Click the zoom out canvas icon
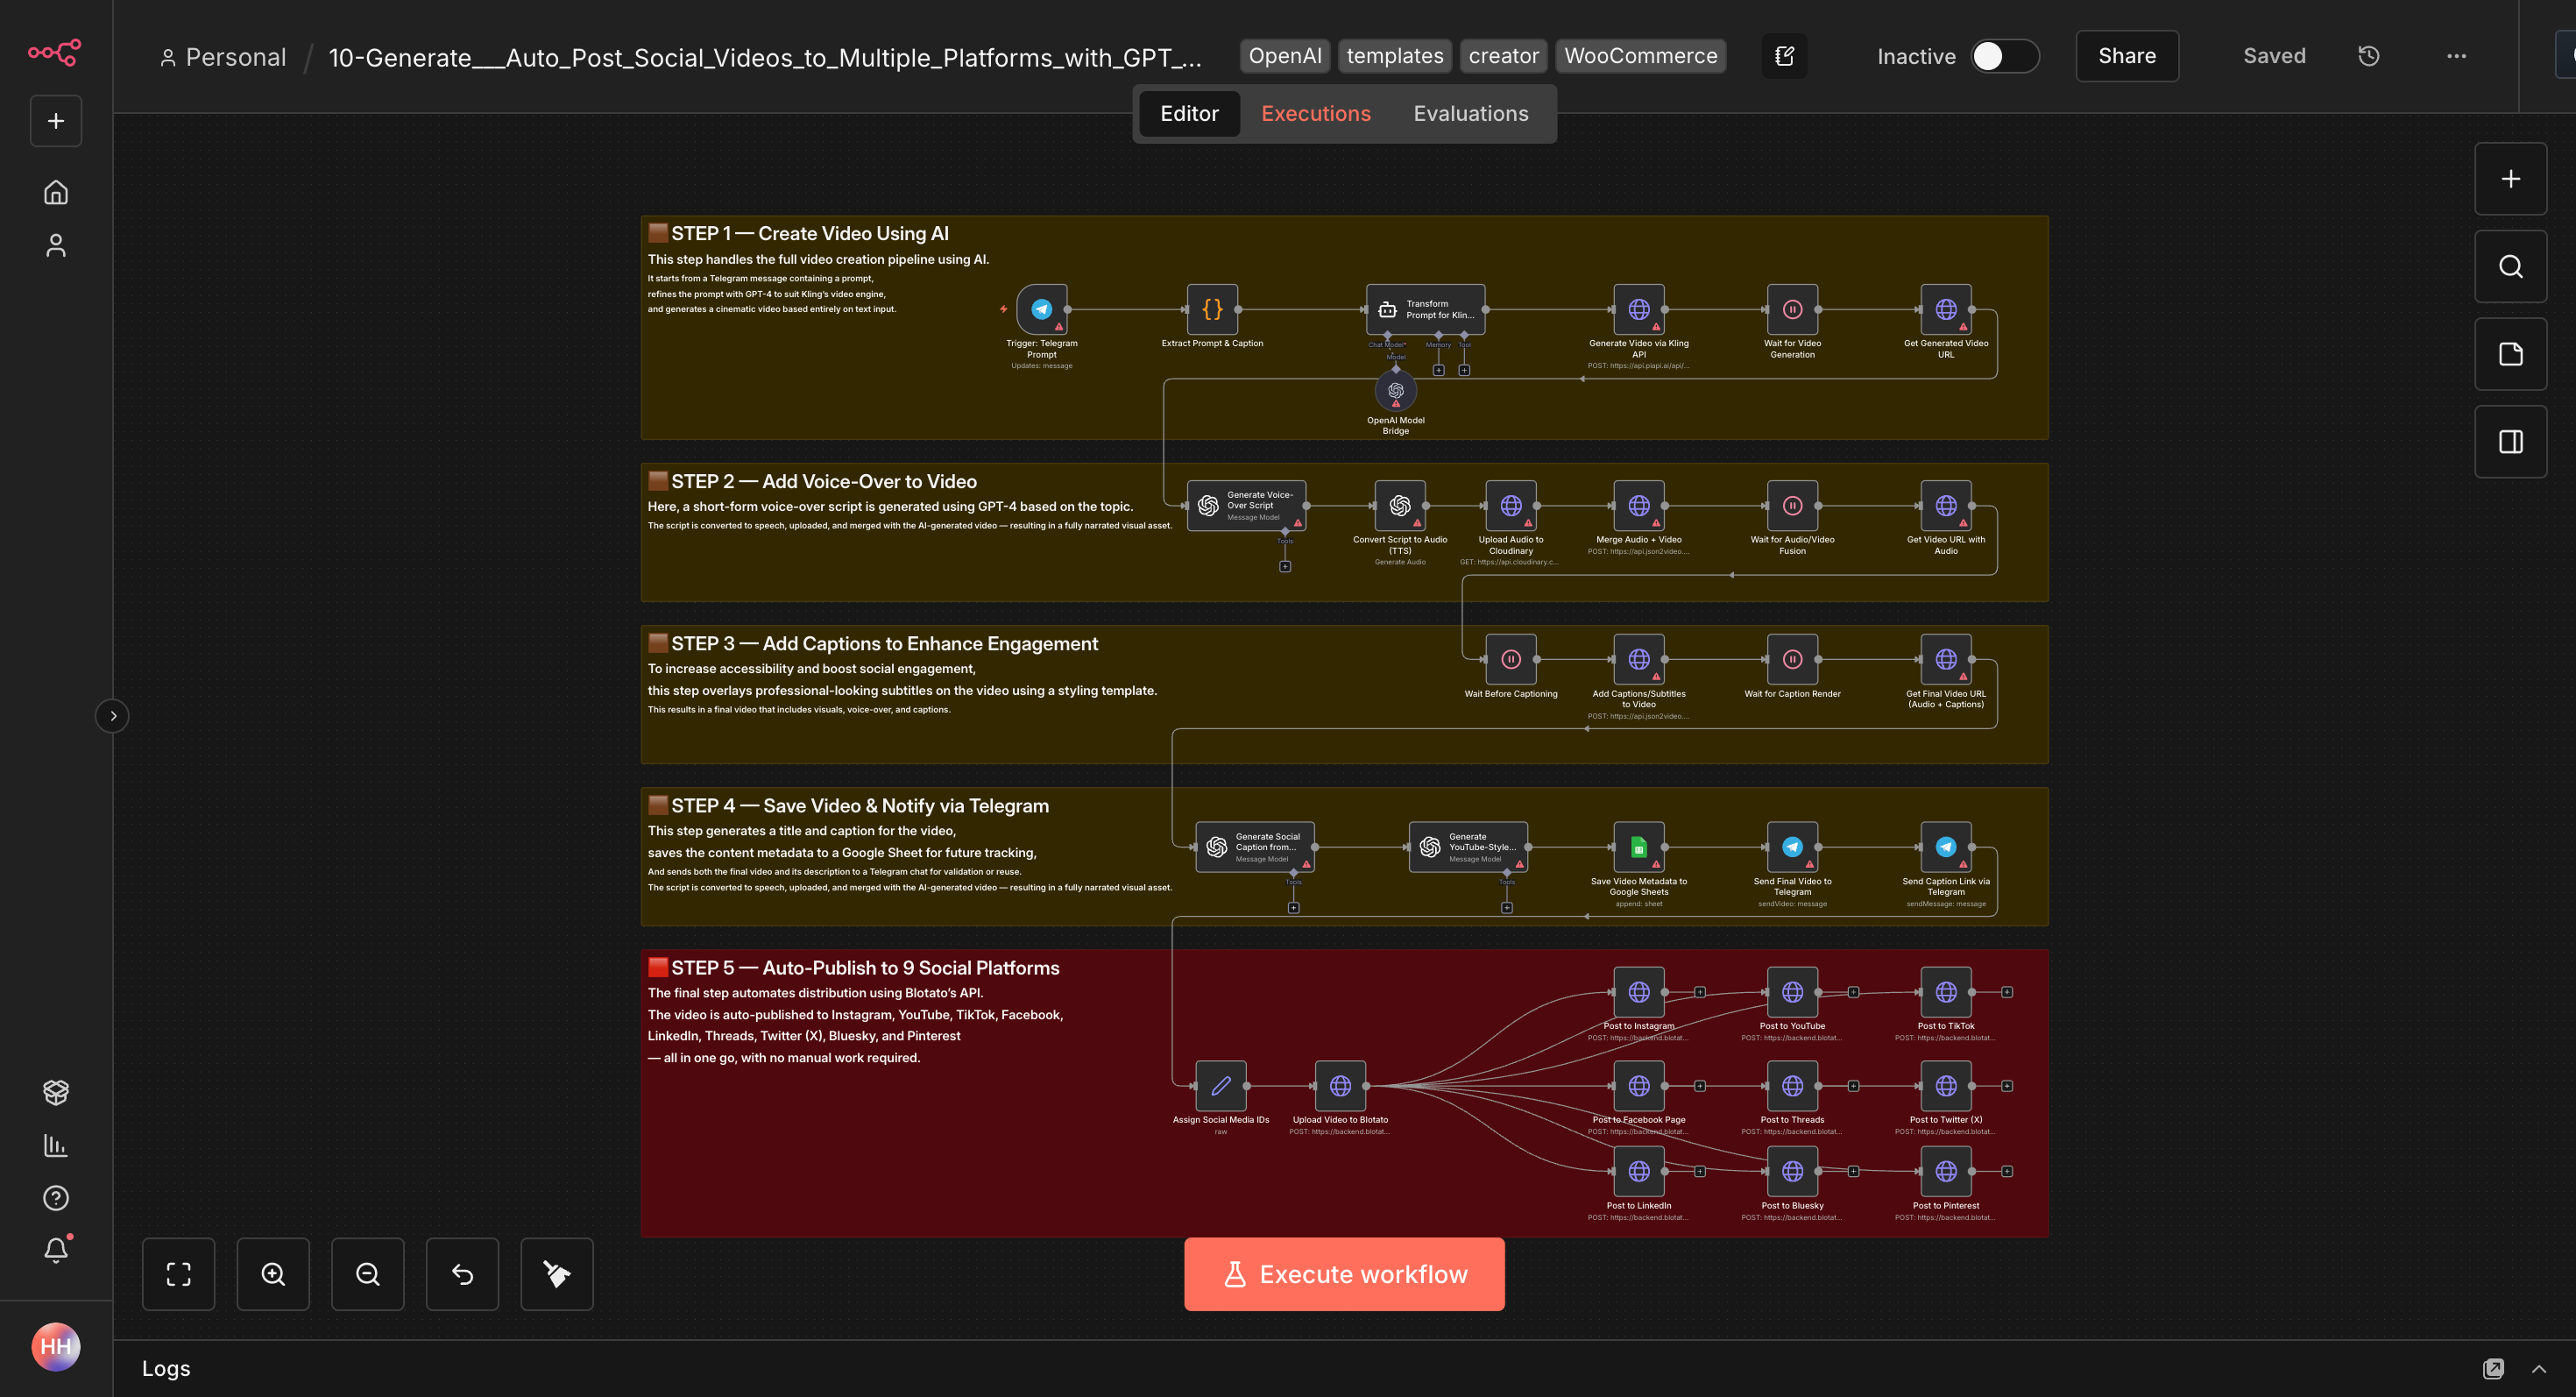Screen dimensions: 2576x1397 click(x=367, y=1274)
